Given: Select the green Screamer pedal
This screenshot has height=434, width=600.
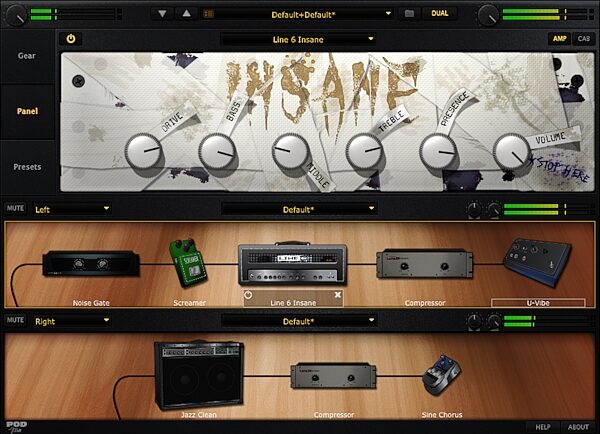Looking at the screenshot, I should coord(188,263).
